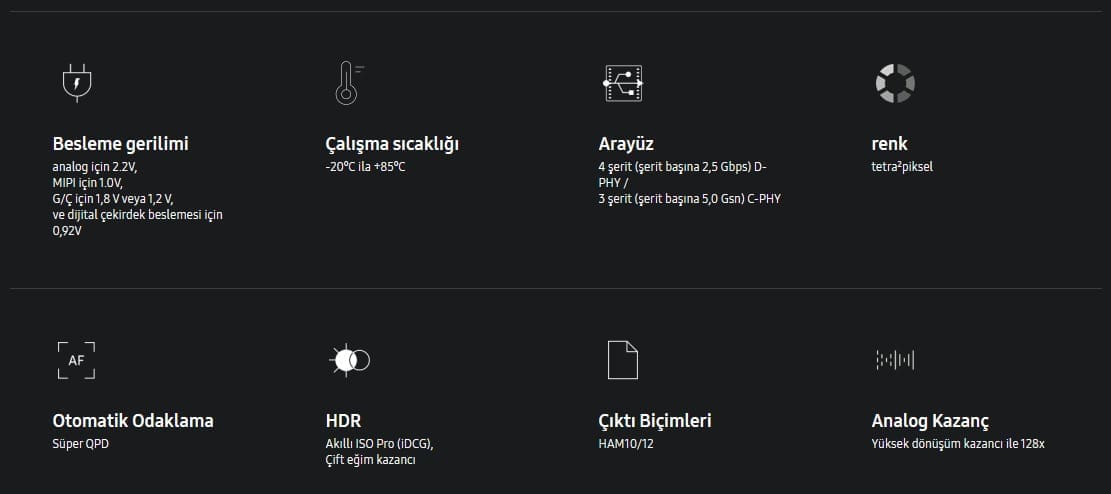Click the AF autofocus icon
The image size is (1111, 494).
77,360
